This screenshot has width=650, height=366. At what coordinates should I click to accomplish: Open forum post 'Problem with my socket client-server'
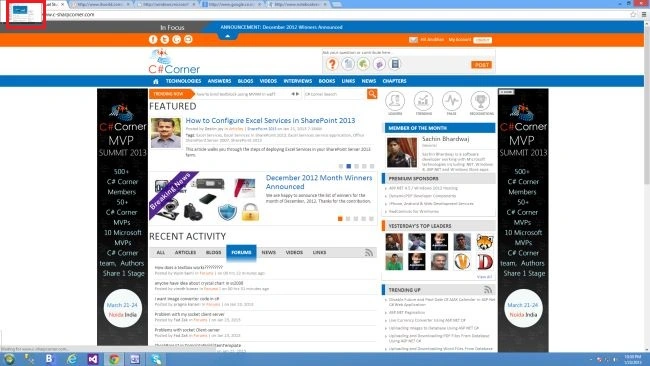tap(189, 314)
